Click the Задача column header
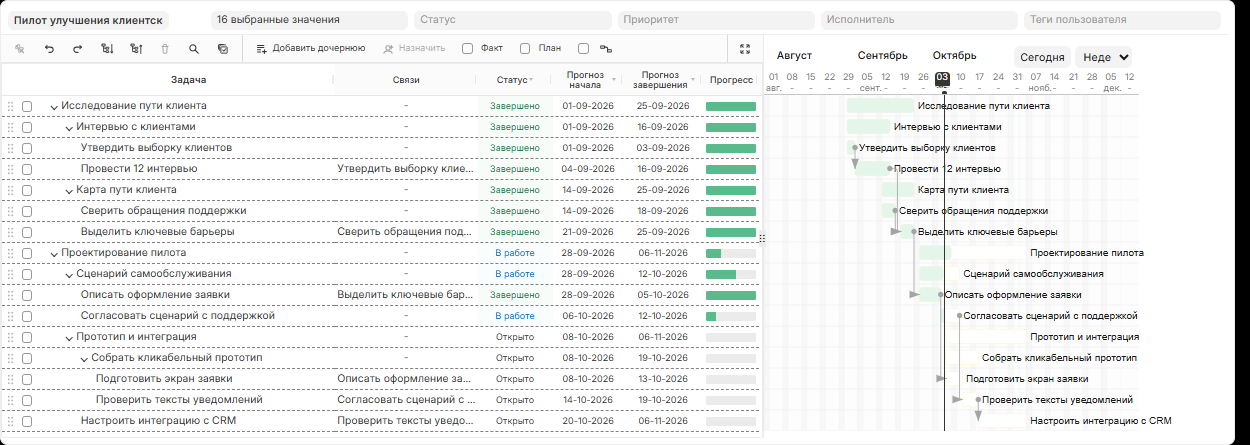The height and width of the screenshot is (445, 1250). [x=188, y=79]
